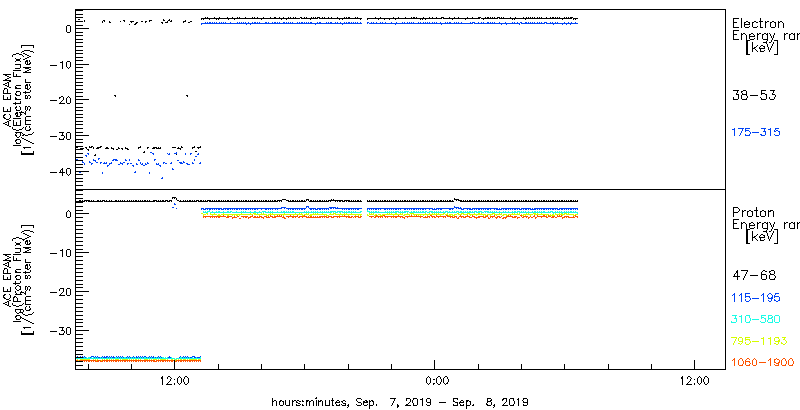The width and height of the screenshot is (800, 410).
Task: Click the log(Proton Flux) y-axis title
Action: 20,279
